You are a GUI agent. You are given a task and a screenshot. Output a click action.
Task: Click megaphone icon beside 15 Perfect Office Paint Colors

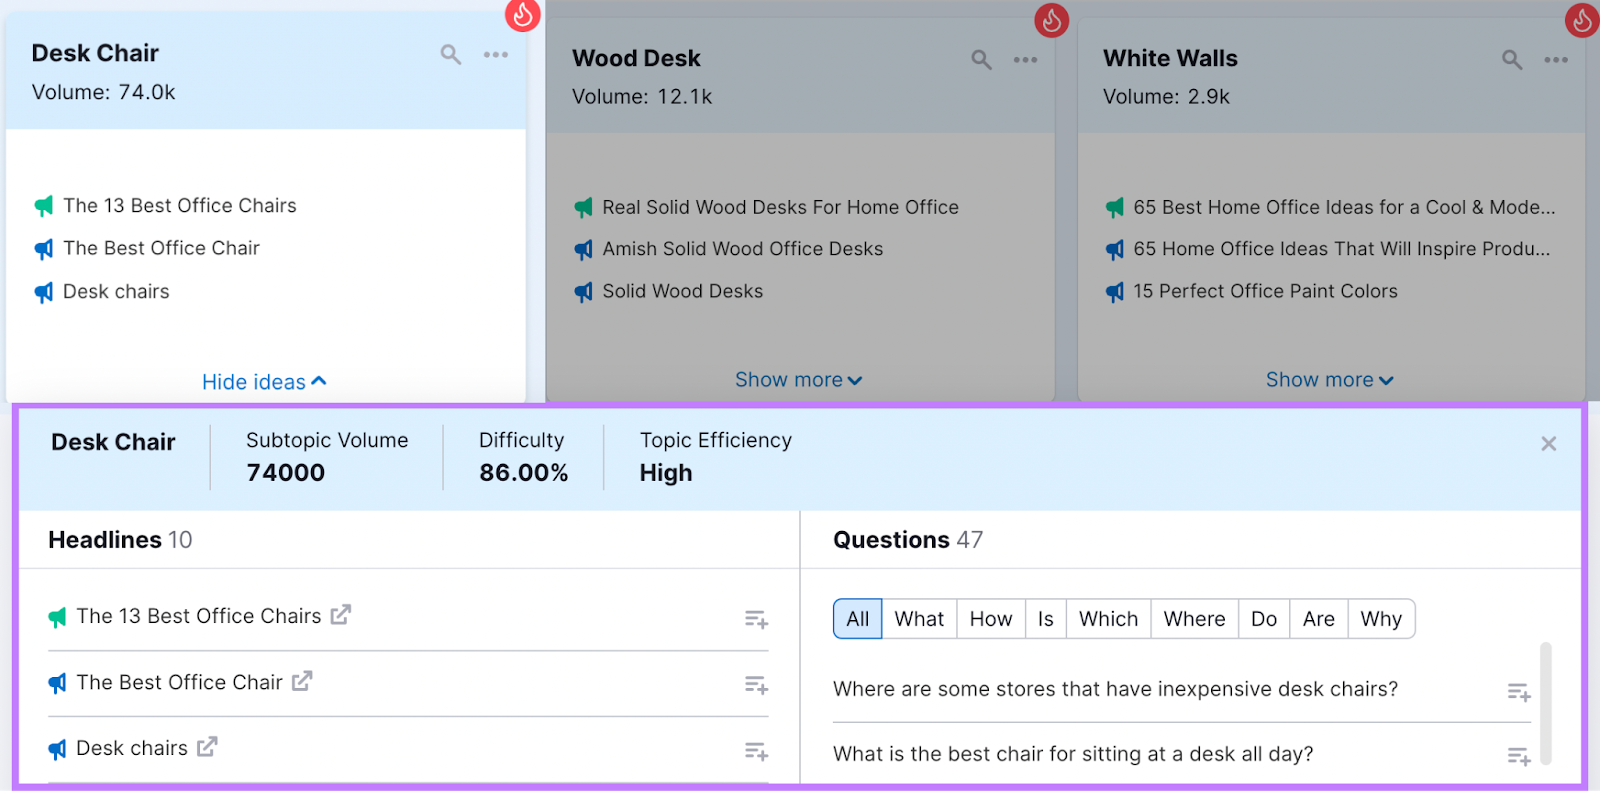(x=1115, y=292)
